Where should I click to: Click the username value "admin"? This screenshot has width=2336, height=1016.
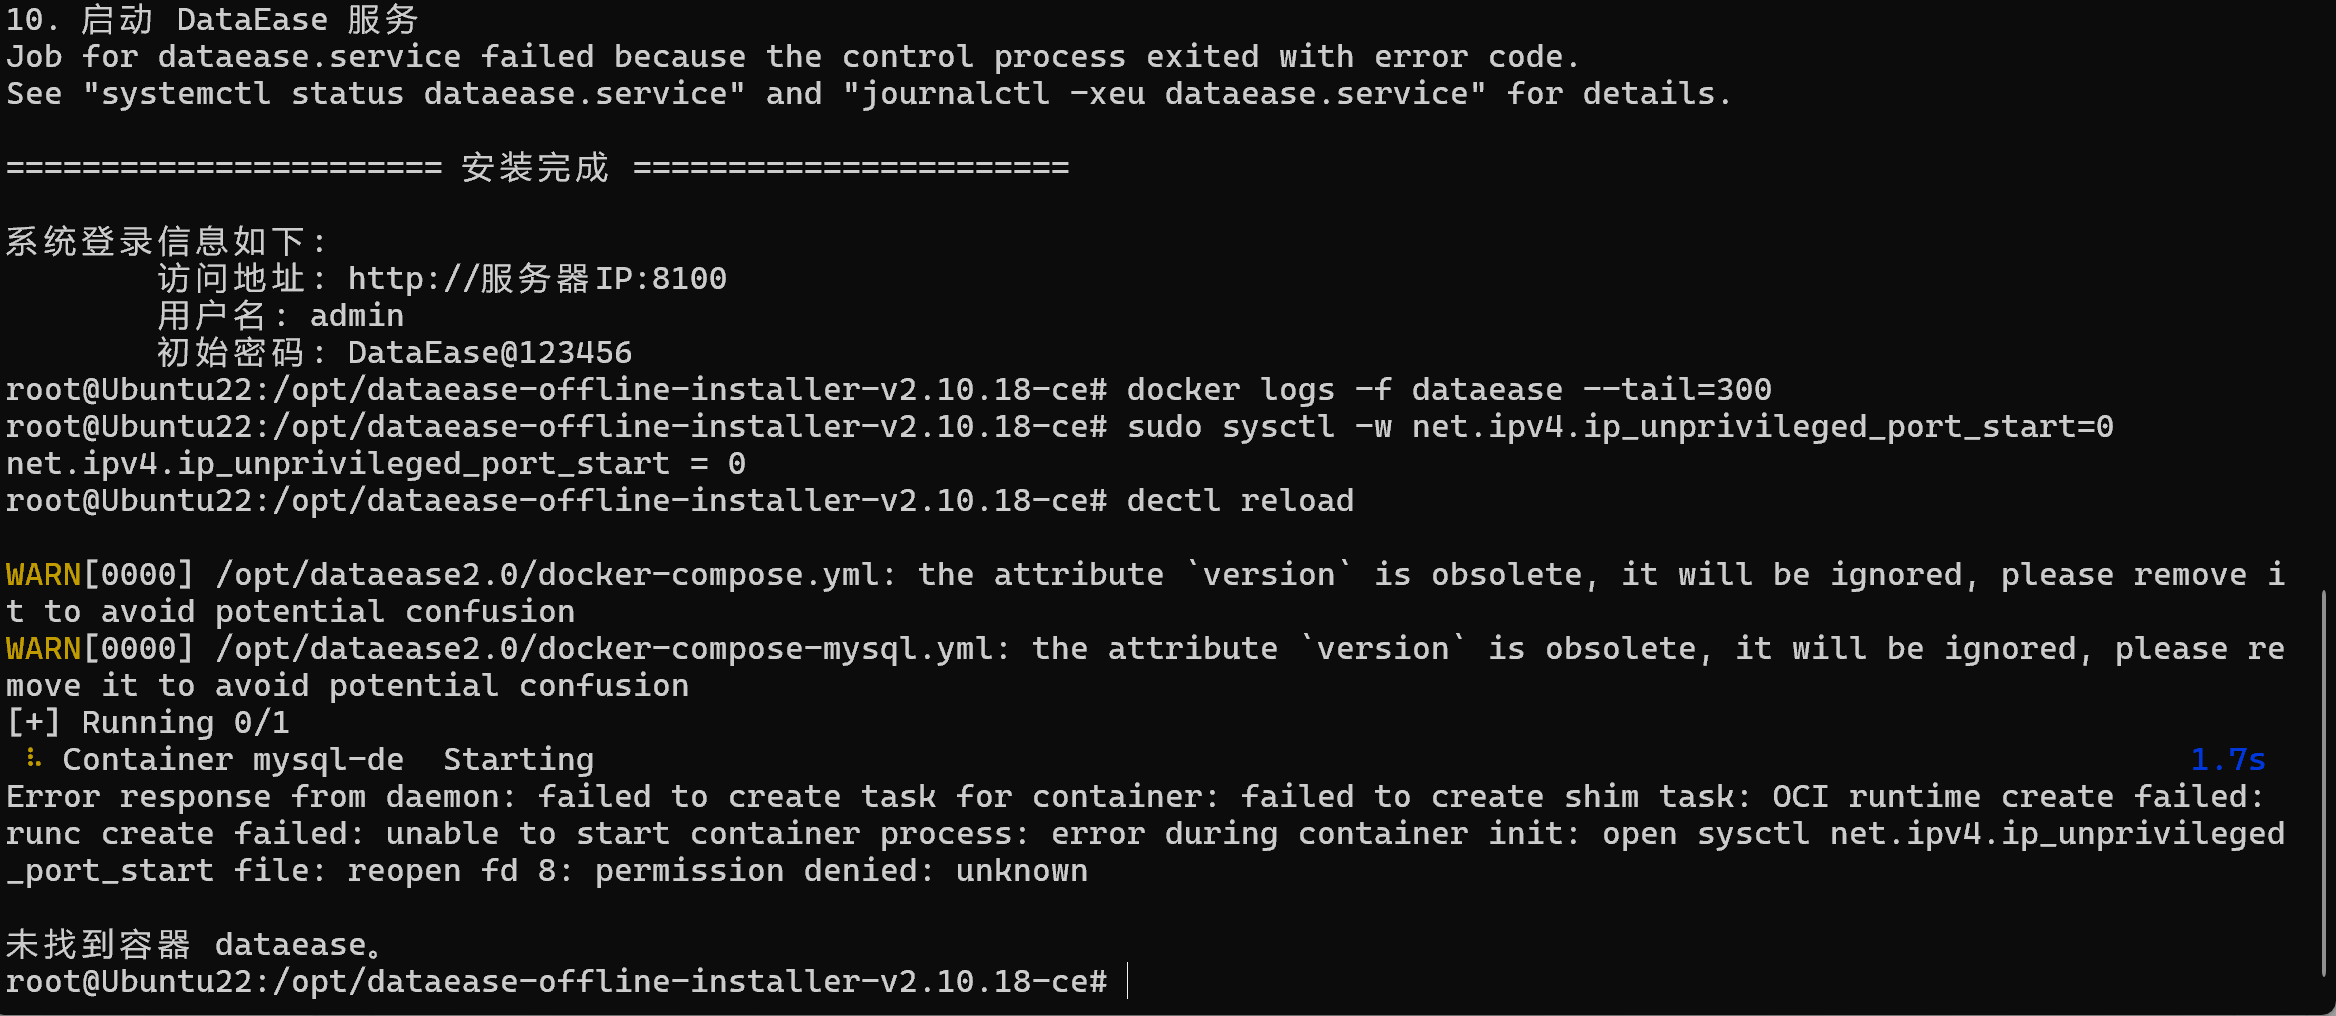tap(357, 316)
